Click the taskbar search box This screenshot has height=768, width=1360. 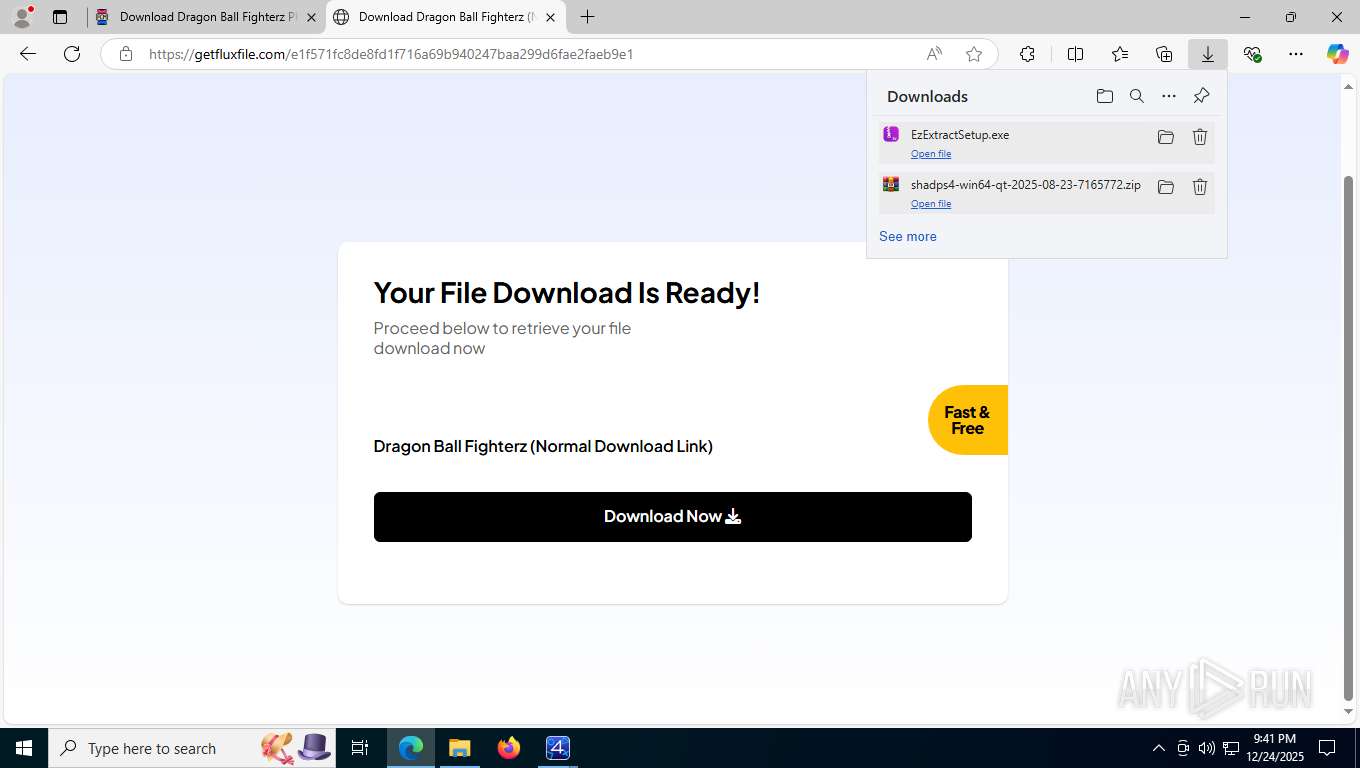pyautogui.click(x=191, y=748)
